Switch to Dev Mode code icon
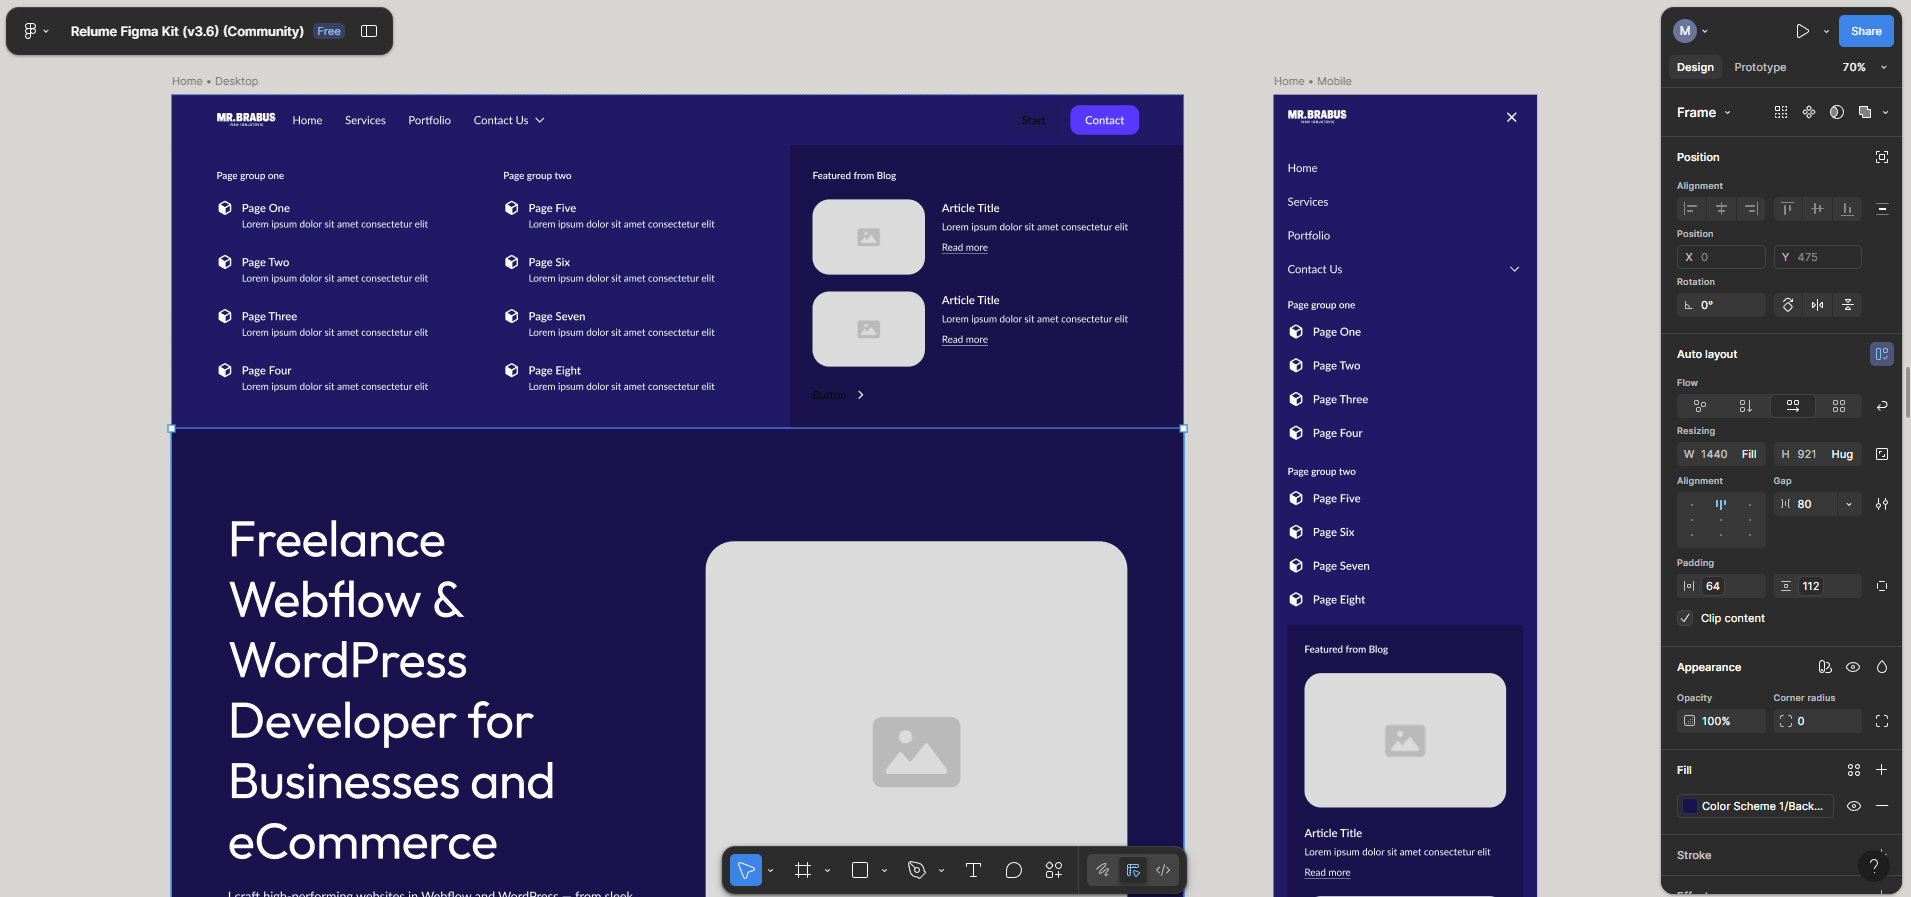1911x897 pixels. [x=1163, y=870]
